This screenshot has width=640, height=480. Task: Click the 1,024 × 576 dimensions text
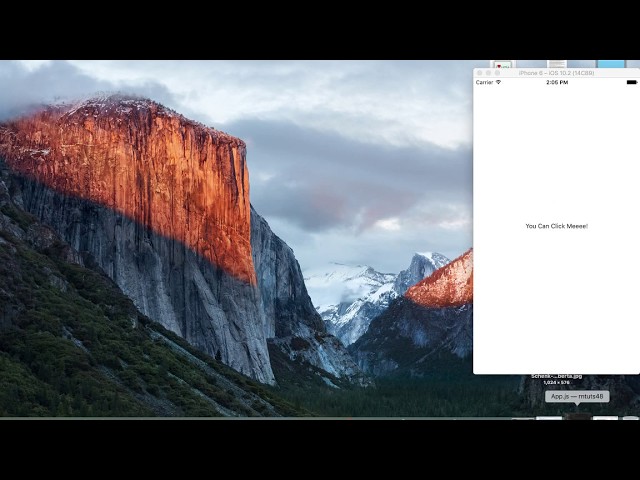tap(556, 382)
